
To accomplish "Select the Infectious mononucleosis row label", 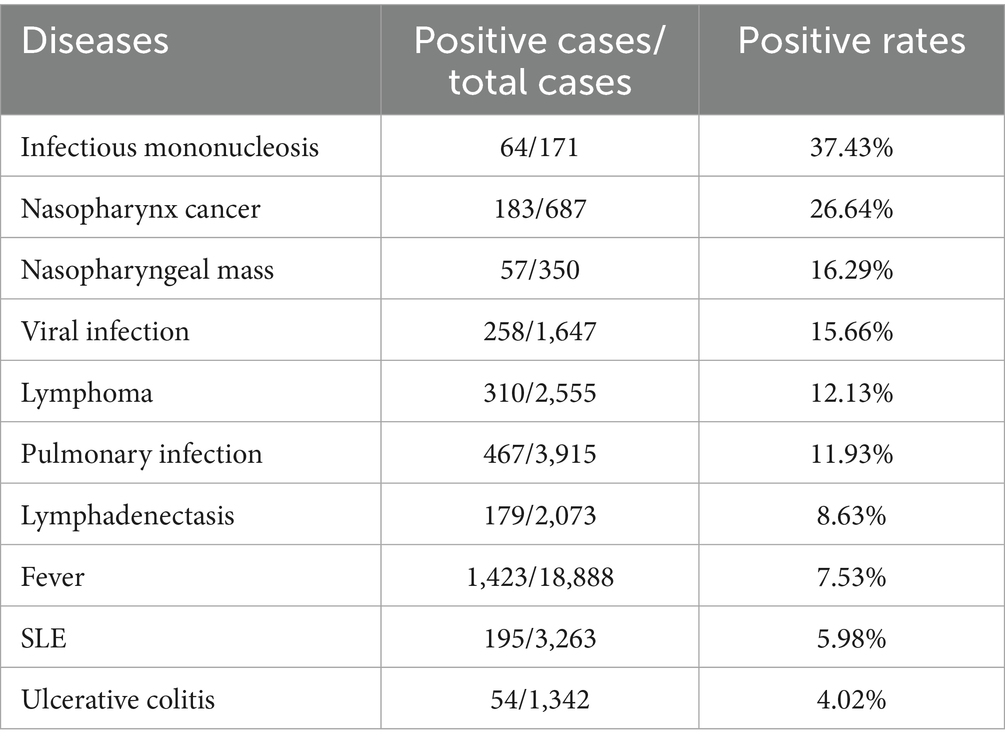I will pyautogui.click(x=170, y=148).
